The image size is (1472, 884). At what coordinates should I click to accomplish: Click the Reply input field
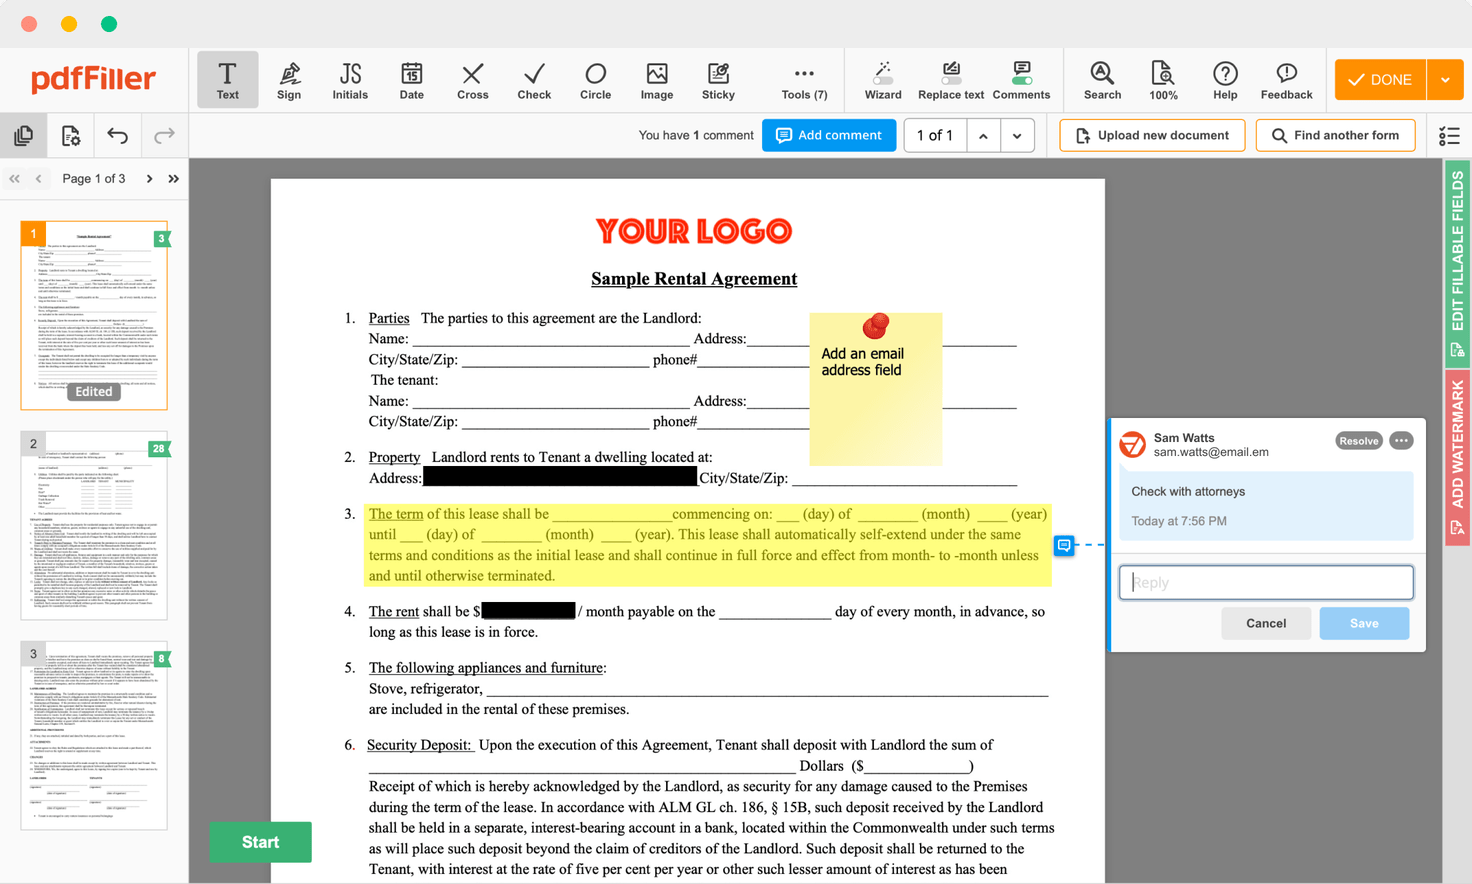1266,582
